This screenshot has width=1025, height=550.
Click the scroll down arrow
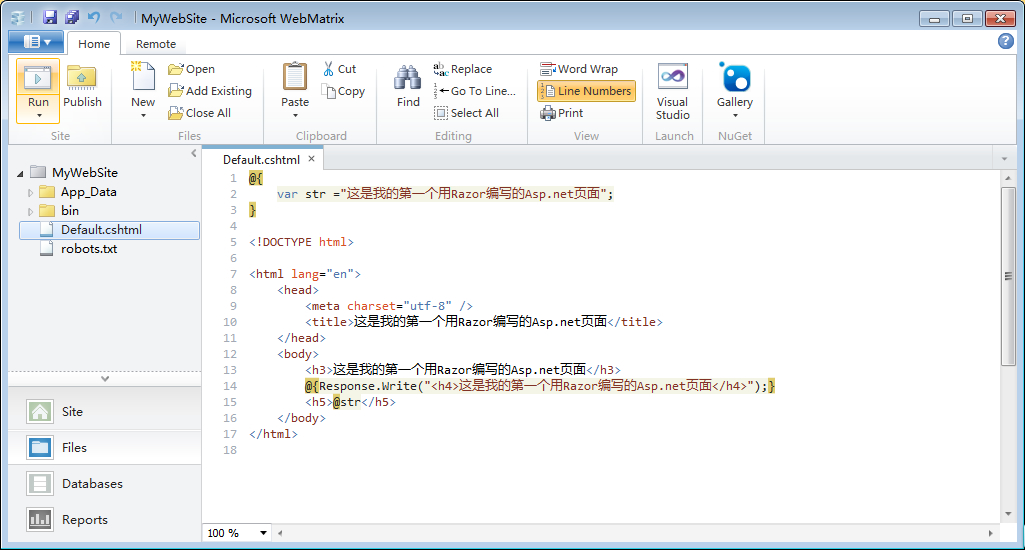click(x=1008, y=514)
